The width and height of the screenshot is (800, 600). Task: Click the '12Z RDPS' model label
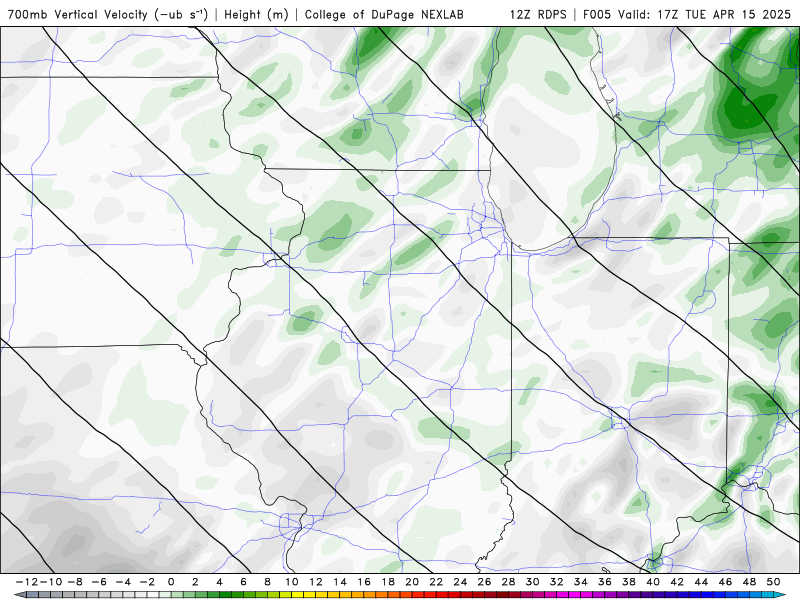coord(538,14)
